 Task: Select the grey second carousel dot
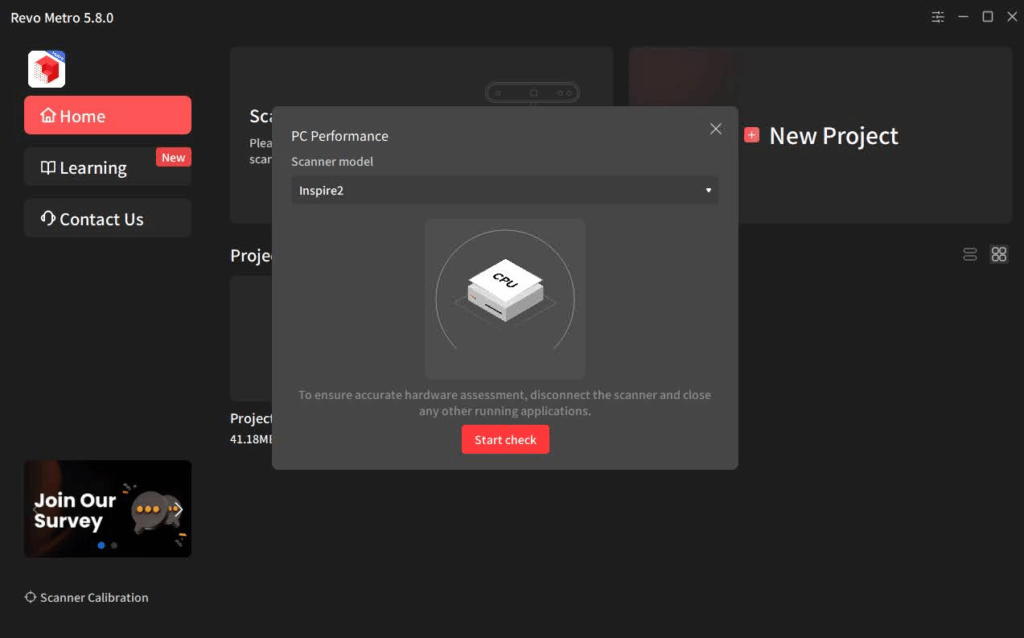(114, 546)
